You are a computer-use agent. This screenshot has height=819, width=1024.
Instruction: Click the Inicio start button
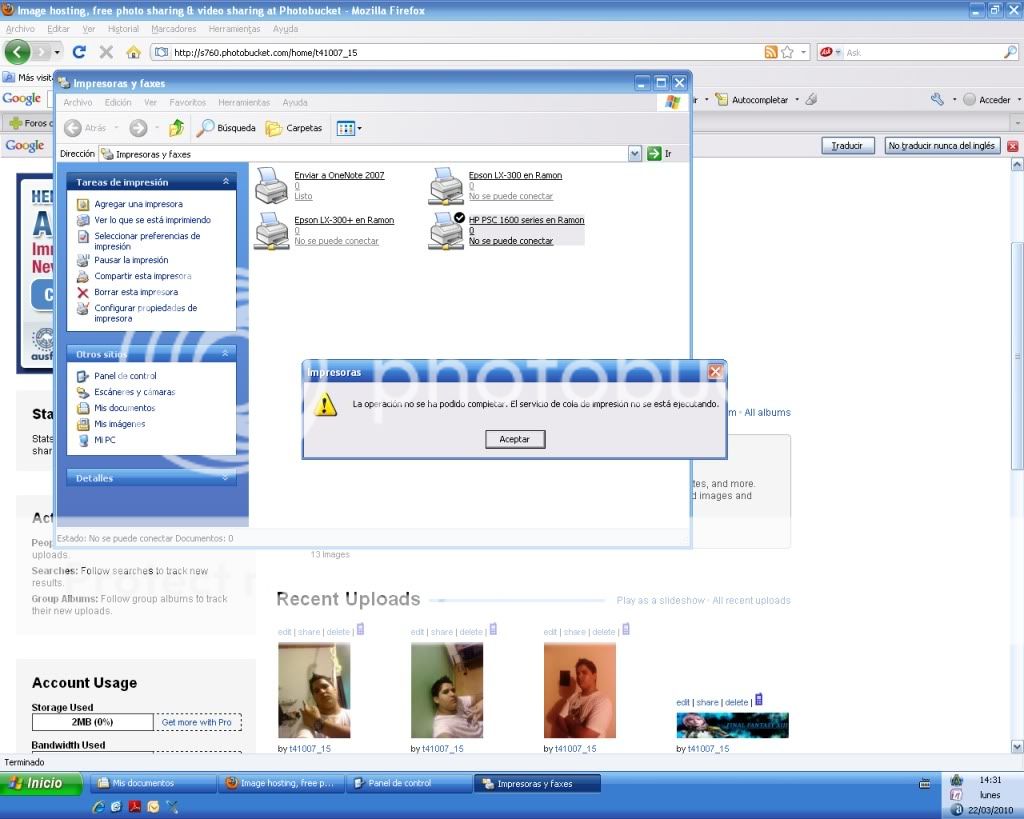pyautogui.click(x=42, y=784)
